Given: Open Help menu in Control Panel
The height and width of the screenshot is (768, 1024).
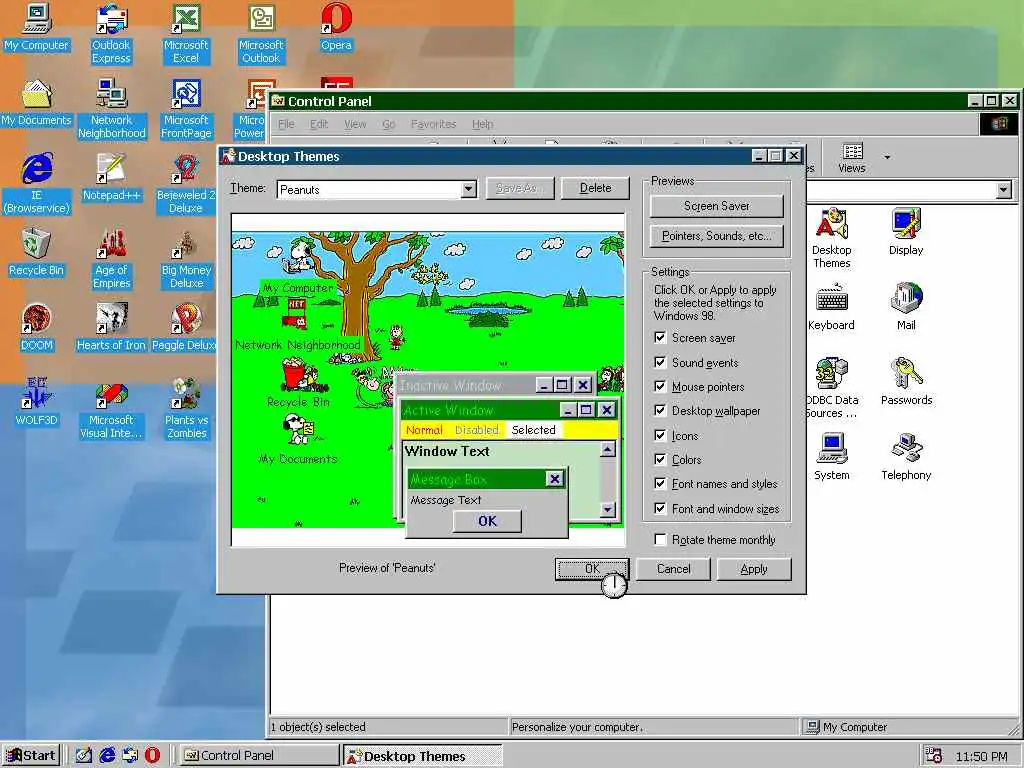Looking at the screenshot, I should coord(483,124).
